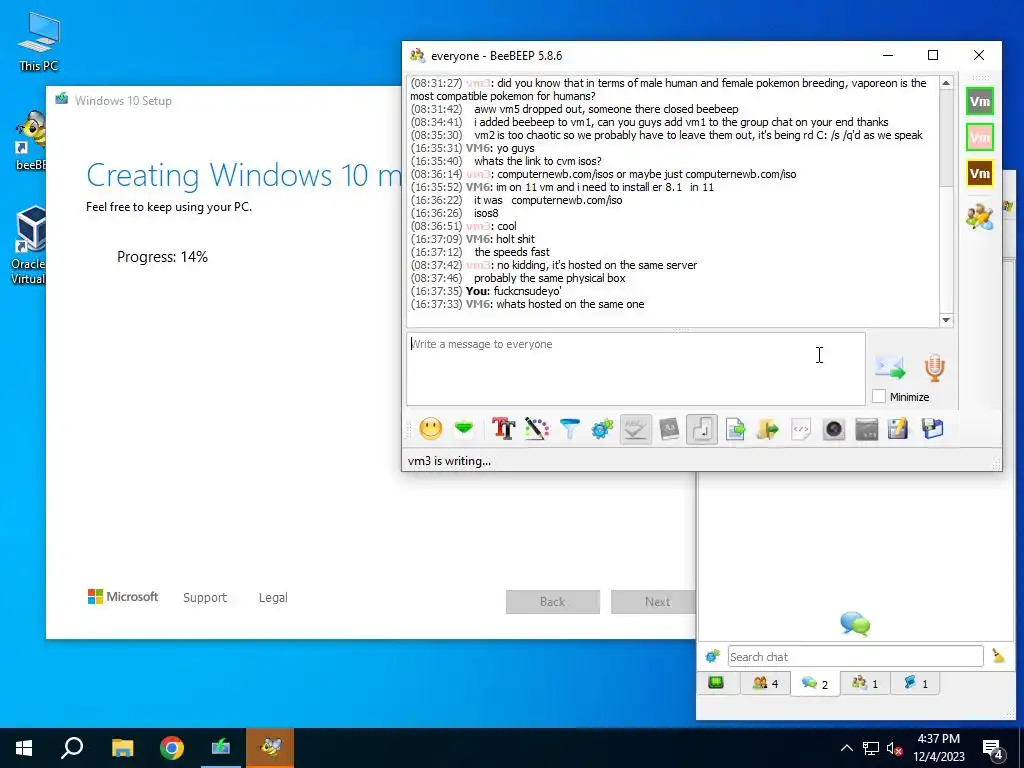Toggle the music note beep sound
The image size is (1024, 768).
click(x=702, y=429)
